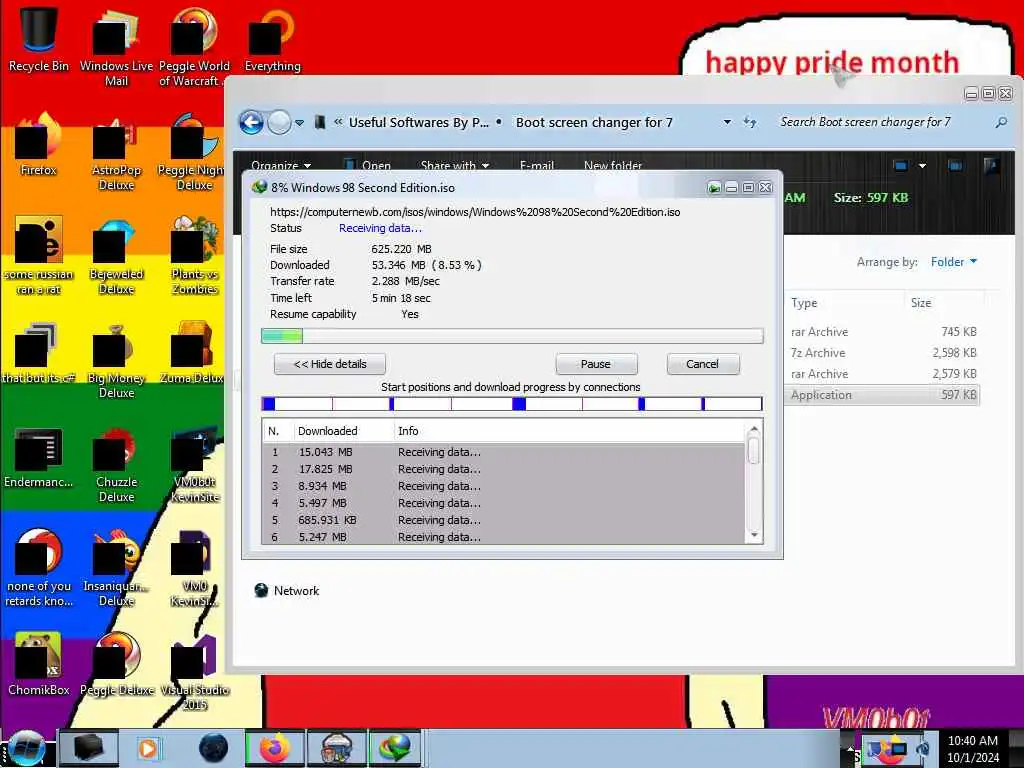Select connection 5 row with 685.931 KB
The width and height of the screenshot is (1024, 768).
click(x=504, y=520)
